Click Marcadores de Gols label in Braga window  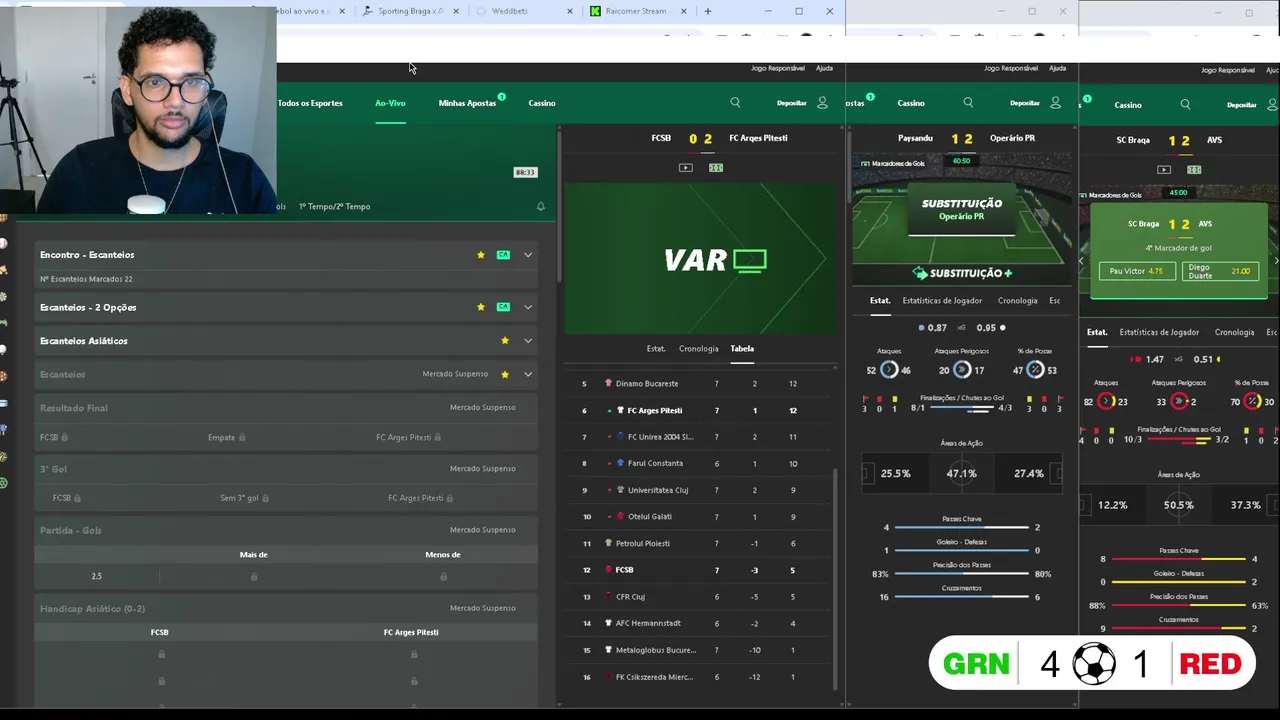coord(1115,195)
